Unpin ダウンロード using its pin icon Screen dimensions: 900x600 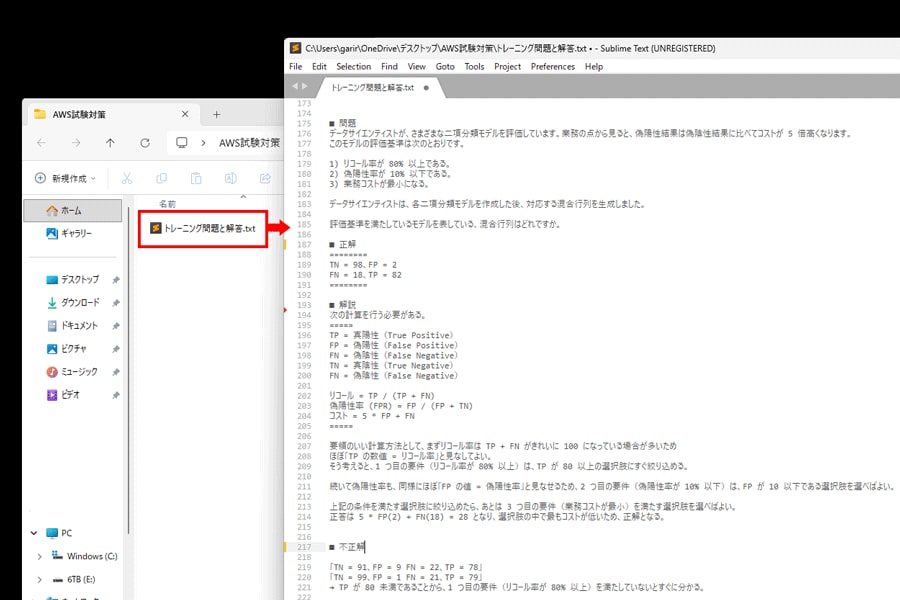(116, 303)
